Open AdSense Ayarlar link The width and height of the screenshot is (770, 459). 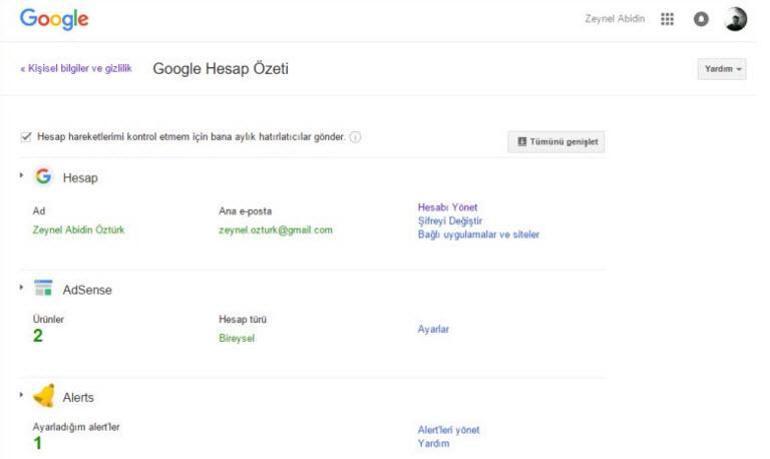pos(433,329)
